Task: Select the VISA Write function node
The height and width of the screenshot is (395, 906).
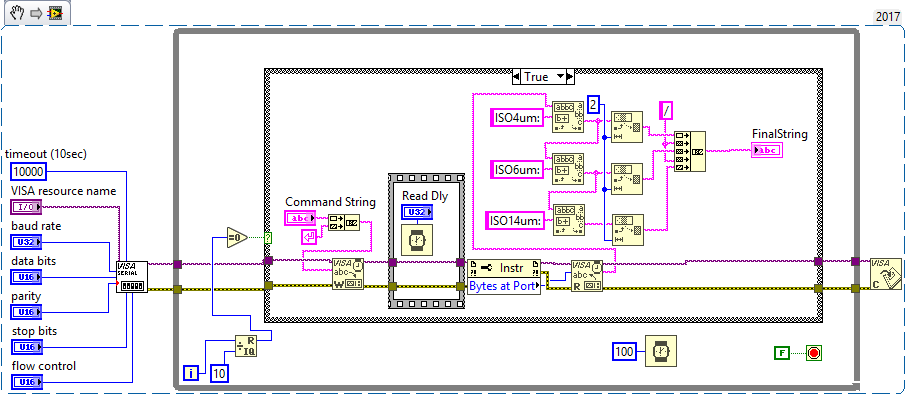Action: pos(348,274)
